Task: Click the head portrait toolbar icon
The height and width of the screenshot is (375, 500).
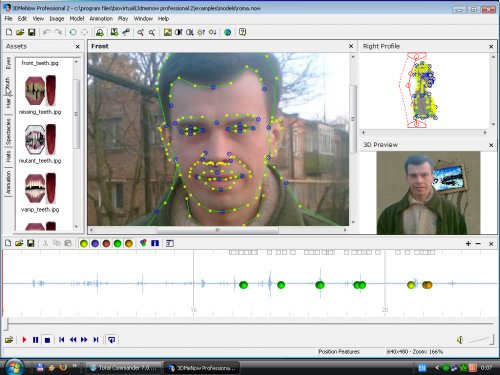Action: tap(99, 32)
